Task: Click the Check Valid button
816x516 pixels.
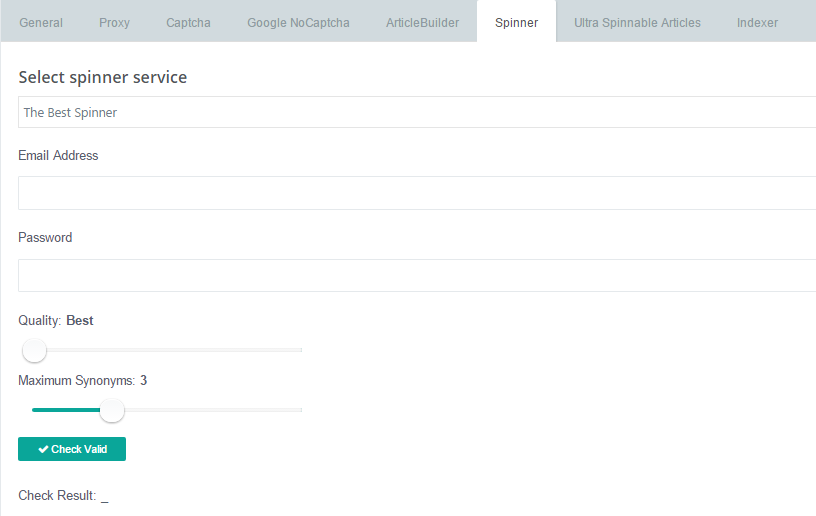Action: pos(72,449)
